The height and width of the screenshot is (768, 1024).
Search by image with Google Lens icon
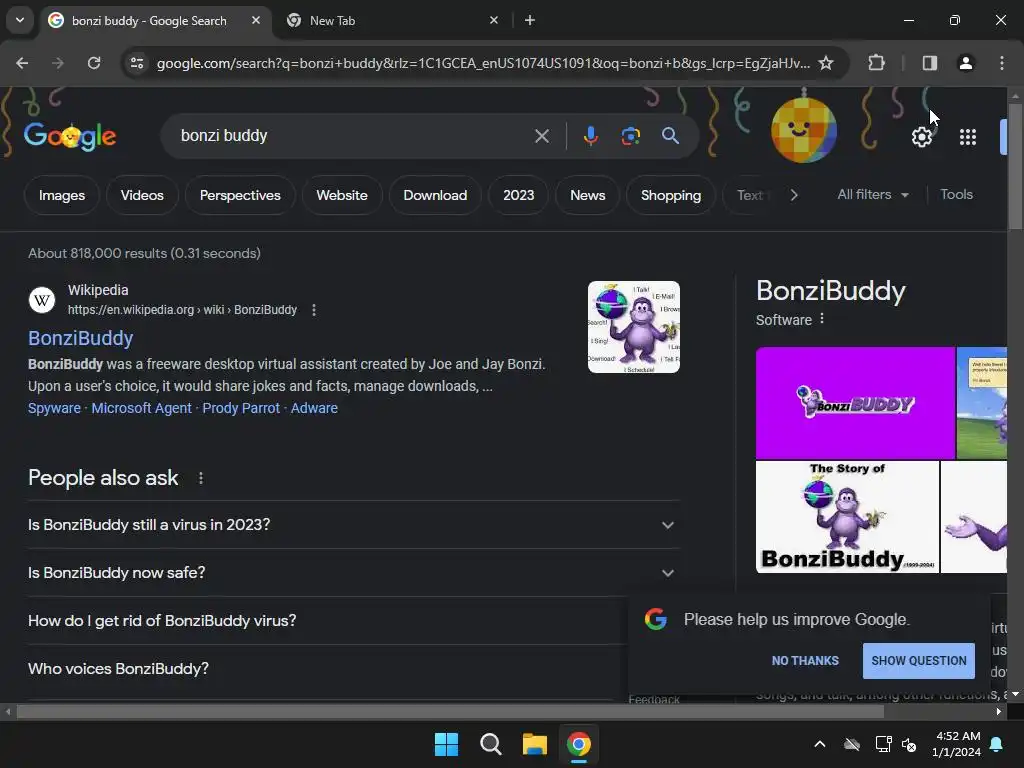point(631,136)
